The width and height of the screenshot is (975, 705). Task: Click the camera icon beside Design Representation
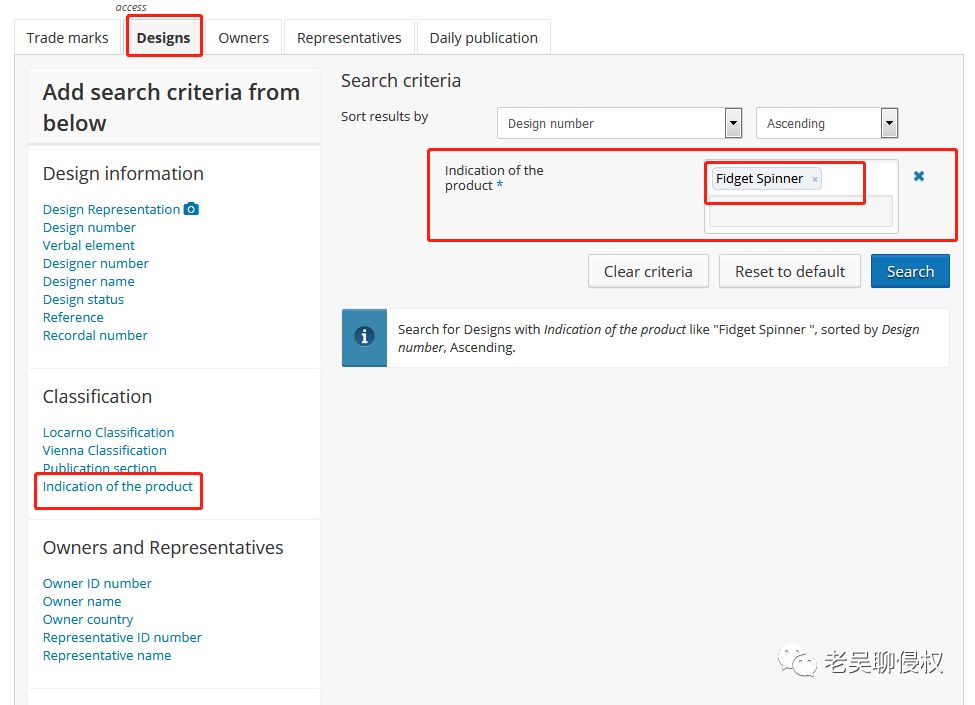191,209
